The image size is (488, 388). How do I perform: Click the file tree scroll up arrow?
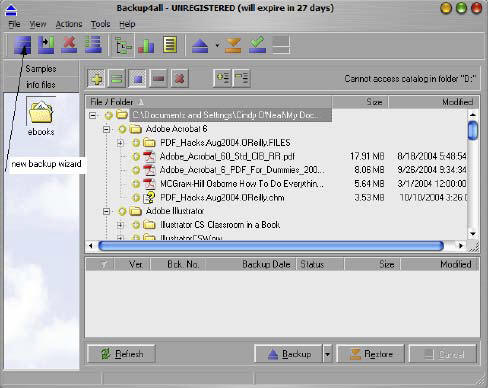[473, 115]
